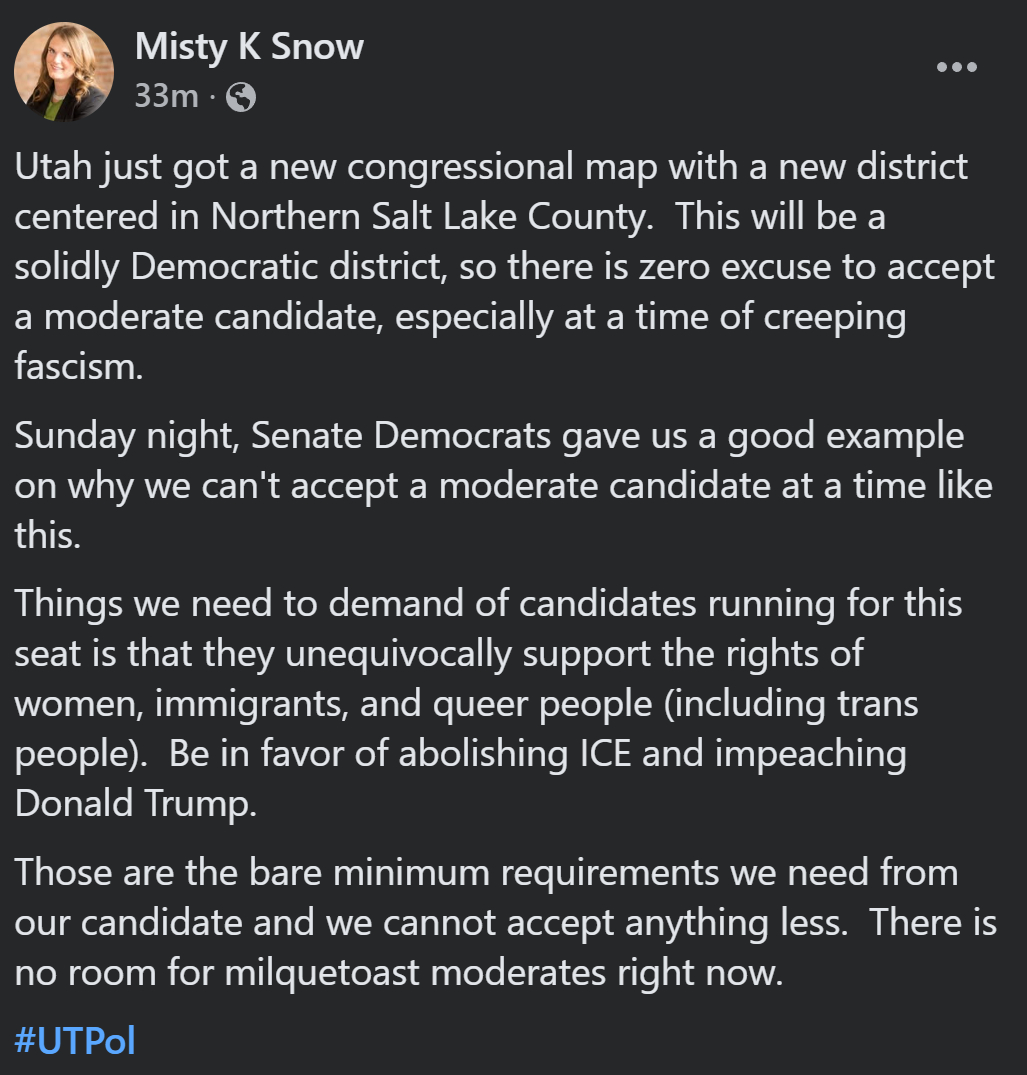Screen dimensions: 1027x1075
Task: Click the text "Donald Trump" in the post
Action: [x=134, y=803]
